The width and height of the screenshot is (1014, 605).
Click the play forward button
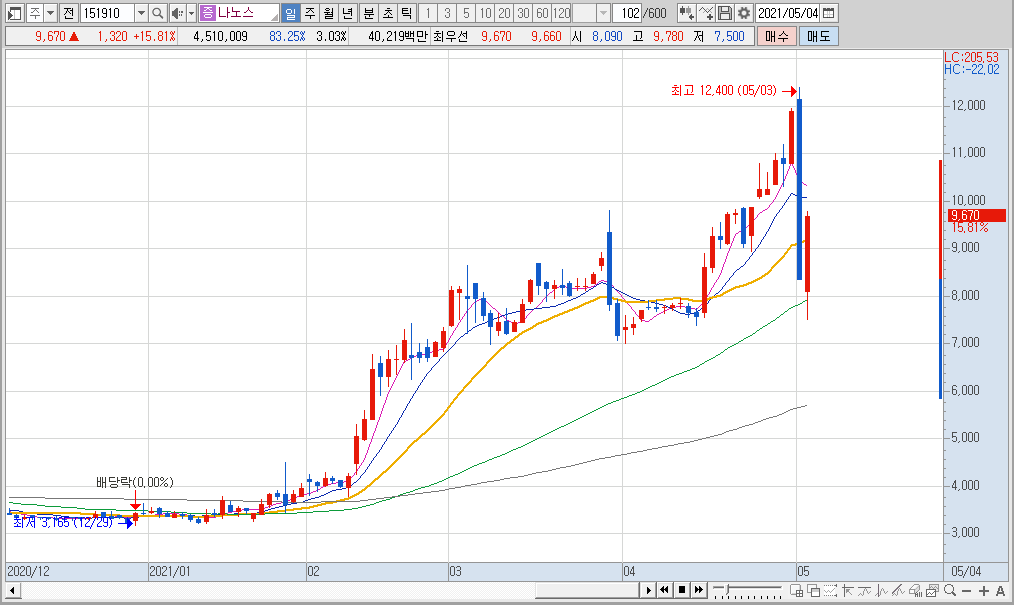tap(649, 590)
